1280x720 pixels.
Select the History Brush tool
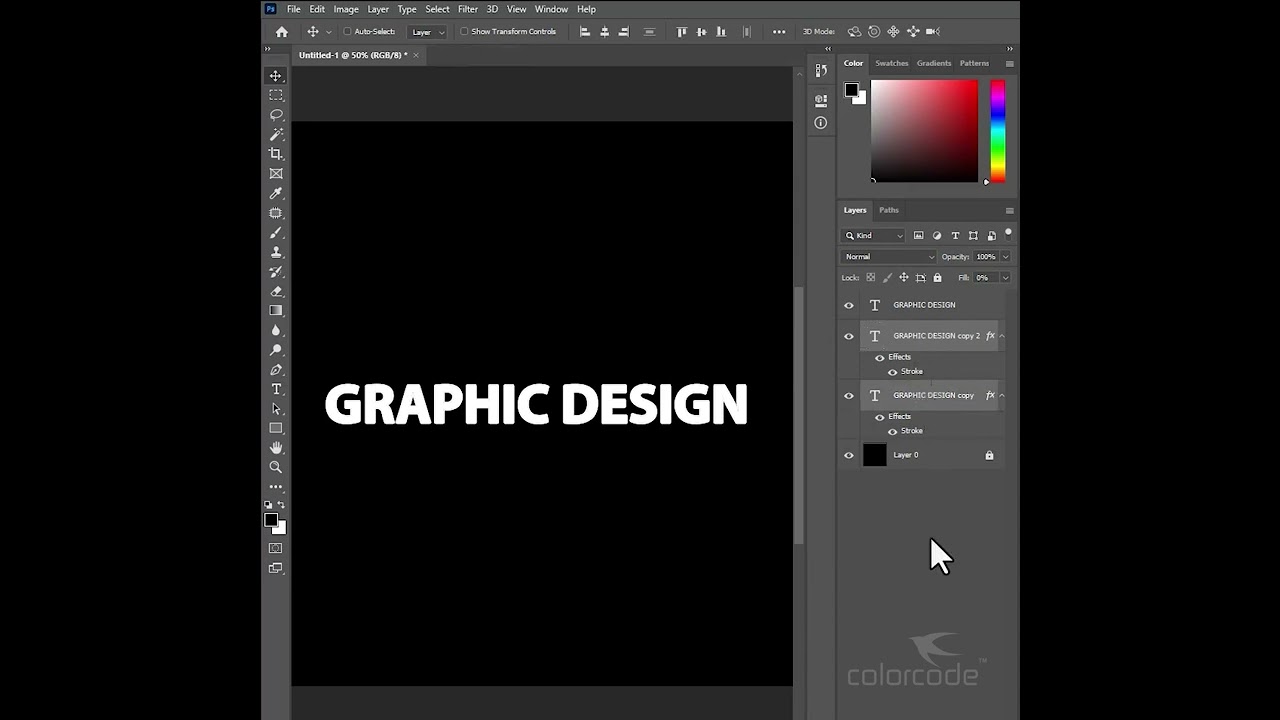[276, 272]
